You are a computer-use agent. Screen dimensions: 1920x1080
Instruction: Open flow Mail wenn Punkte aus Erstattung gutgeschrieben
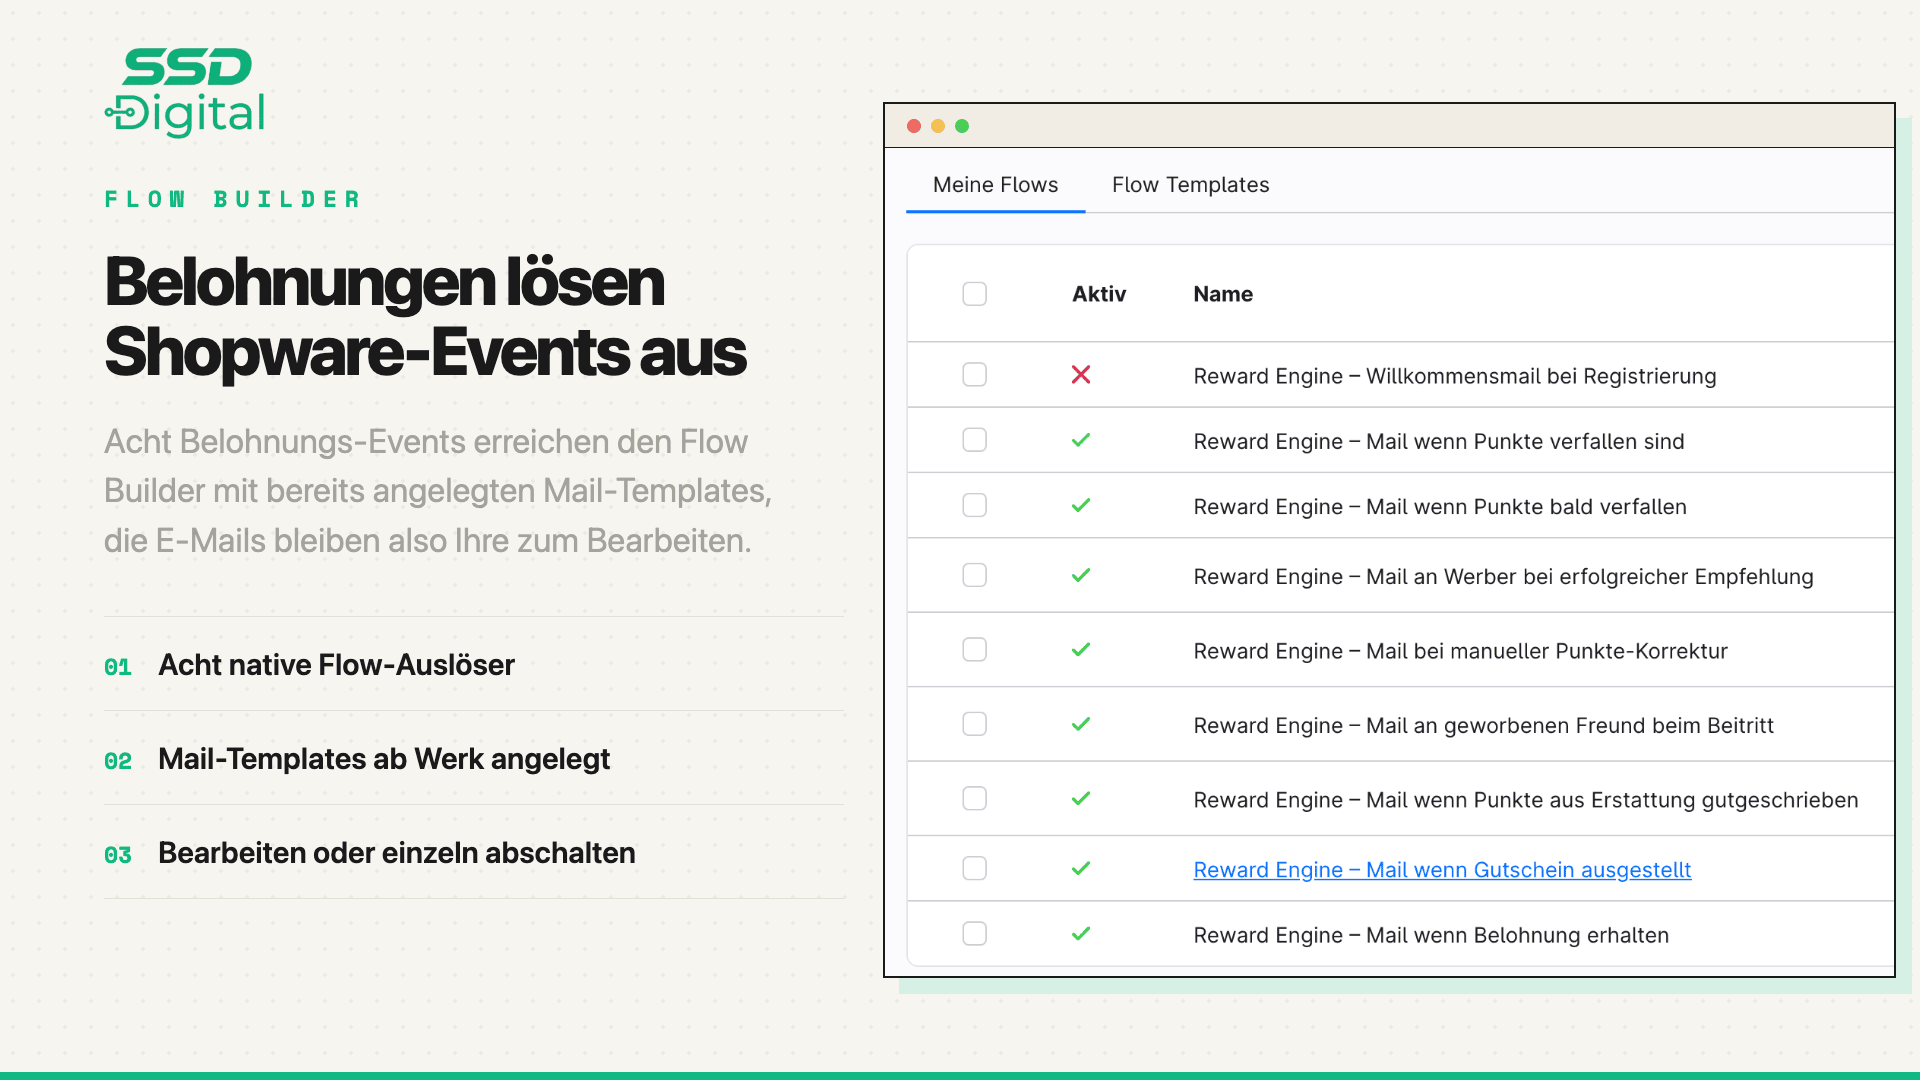[x=1526, y=800]
